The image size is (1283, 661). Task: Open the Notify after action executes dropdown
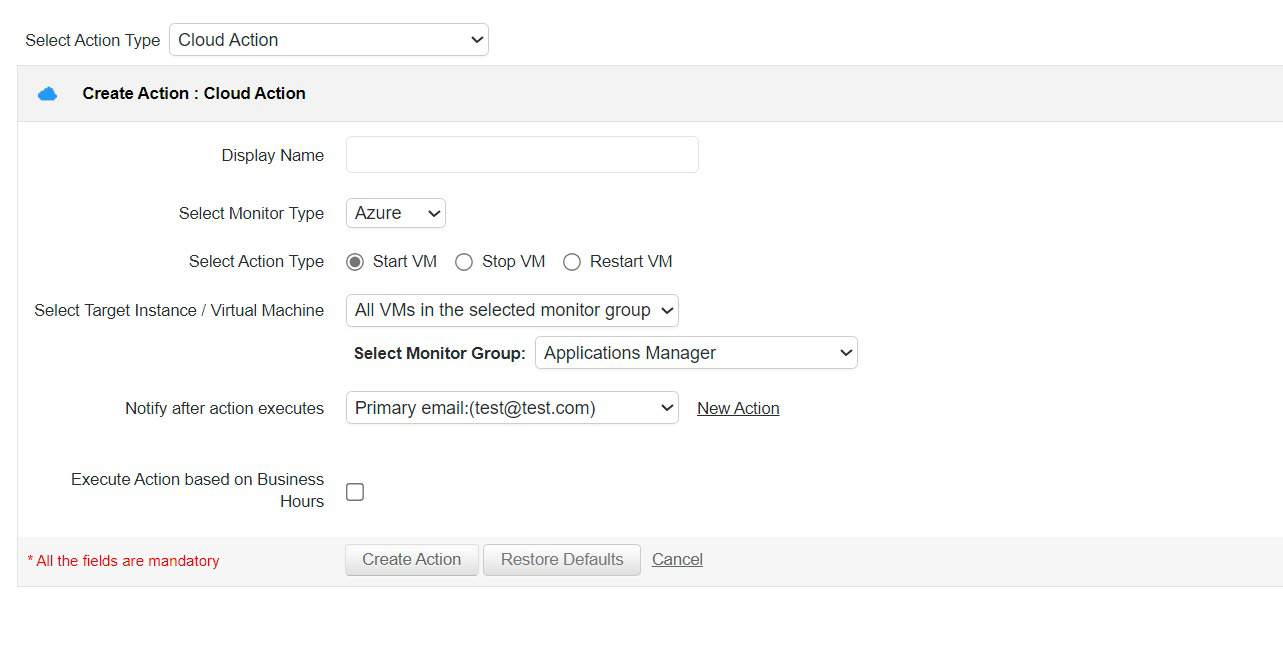pos(511,407)
